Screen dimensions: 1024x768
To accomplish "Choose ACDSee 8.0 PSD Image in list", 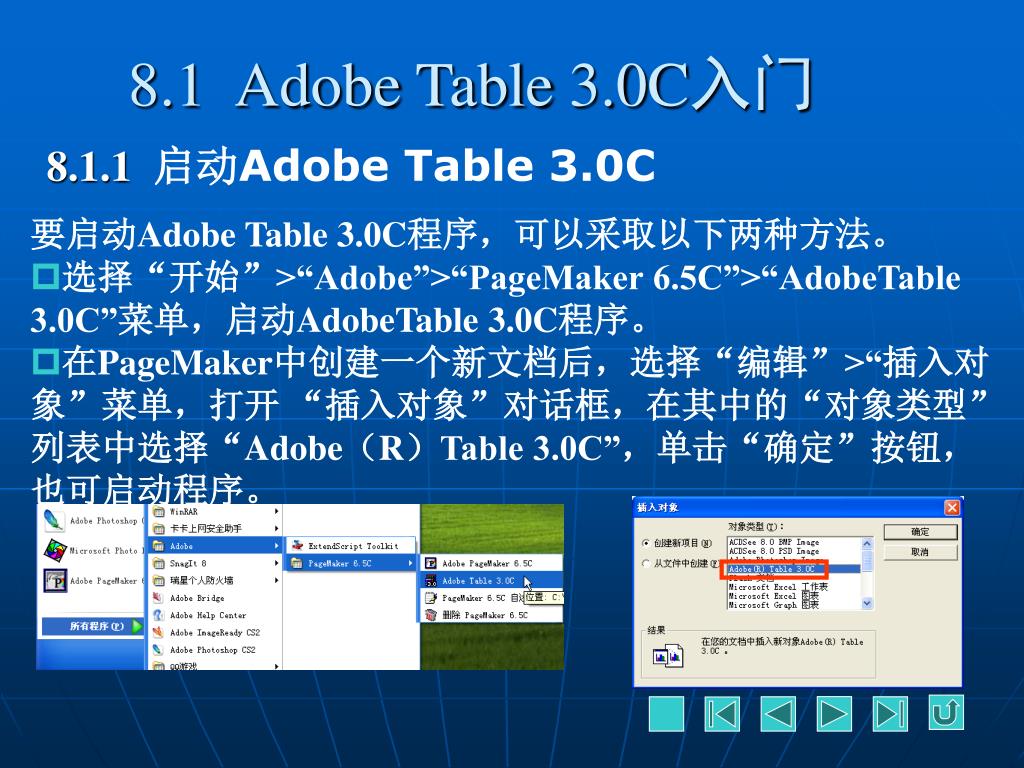I will (x=774, y=551).
